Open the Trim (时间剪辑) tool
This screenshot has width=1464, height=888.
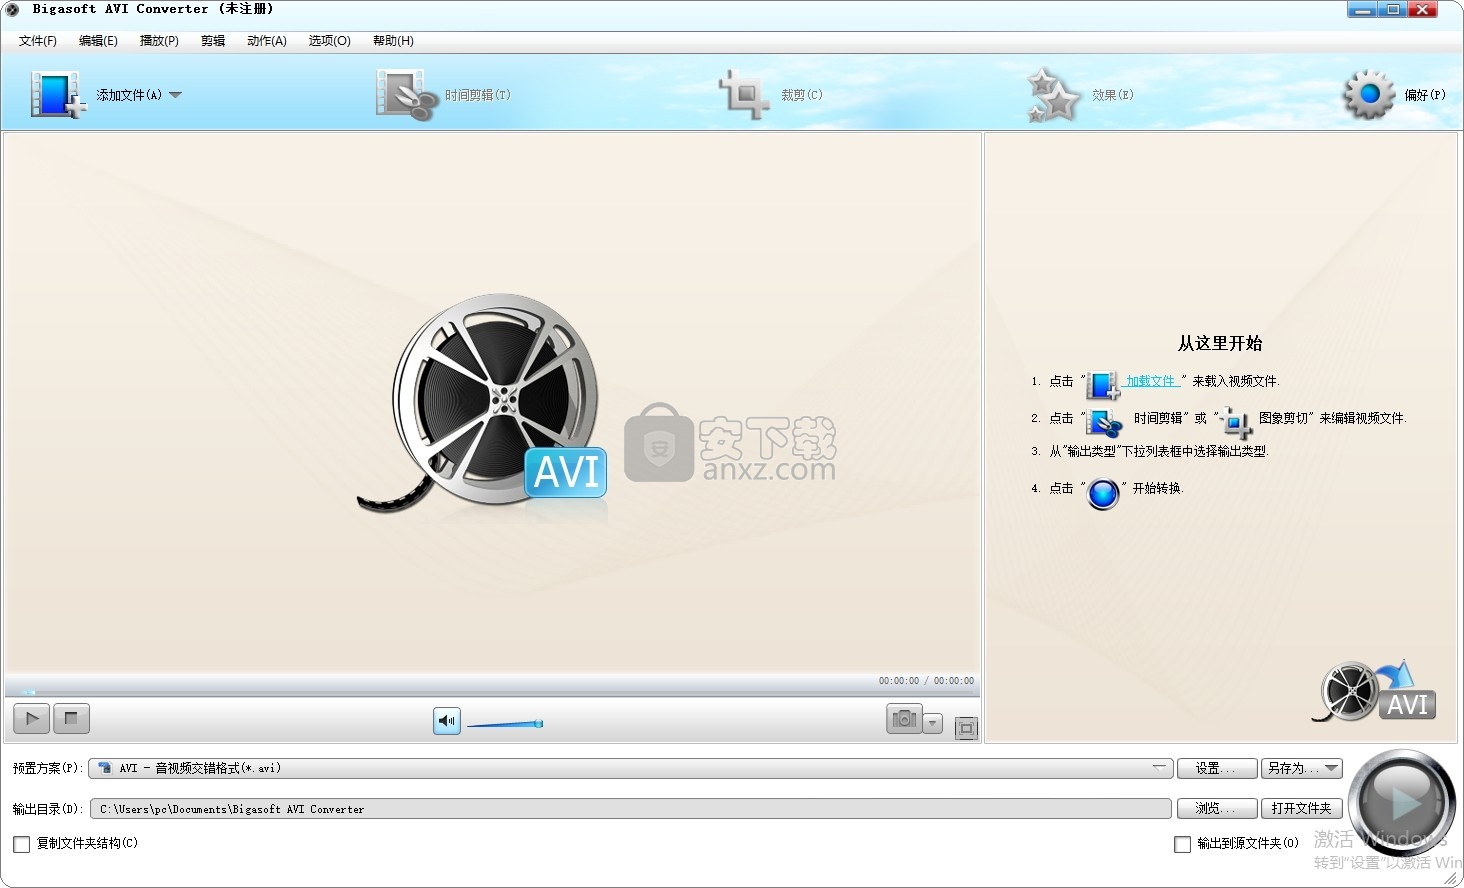[x=443, y=95]
